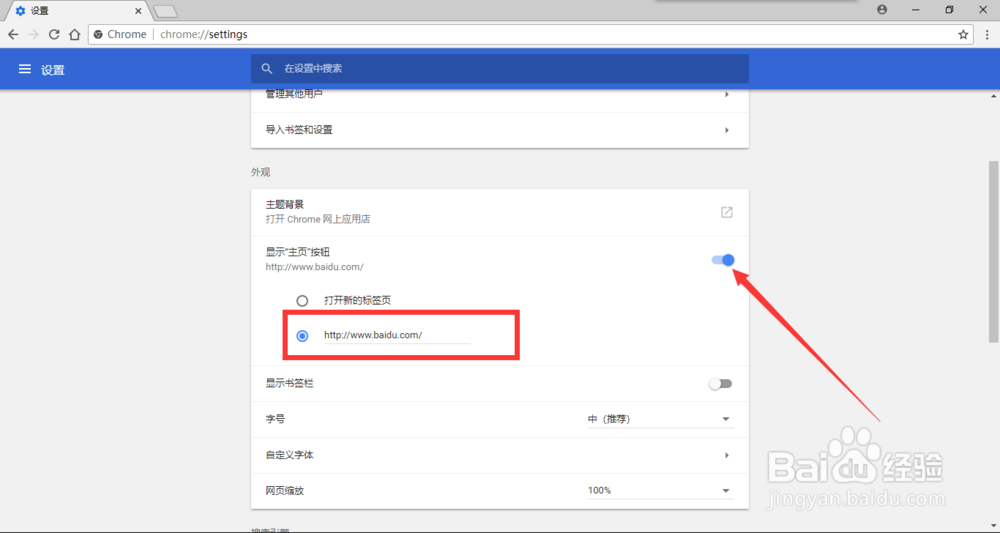Viewport: 1000px width, 533px height.
Task: Click the 网页缩放 label
Action: point(284,490)
